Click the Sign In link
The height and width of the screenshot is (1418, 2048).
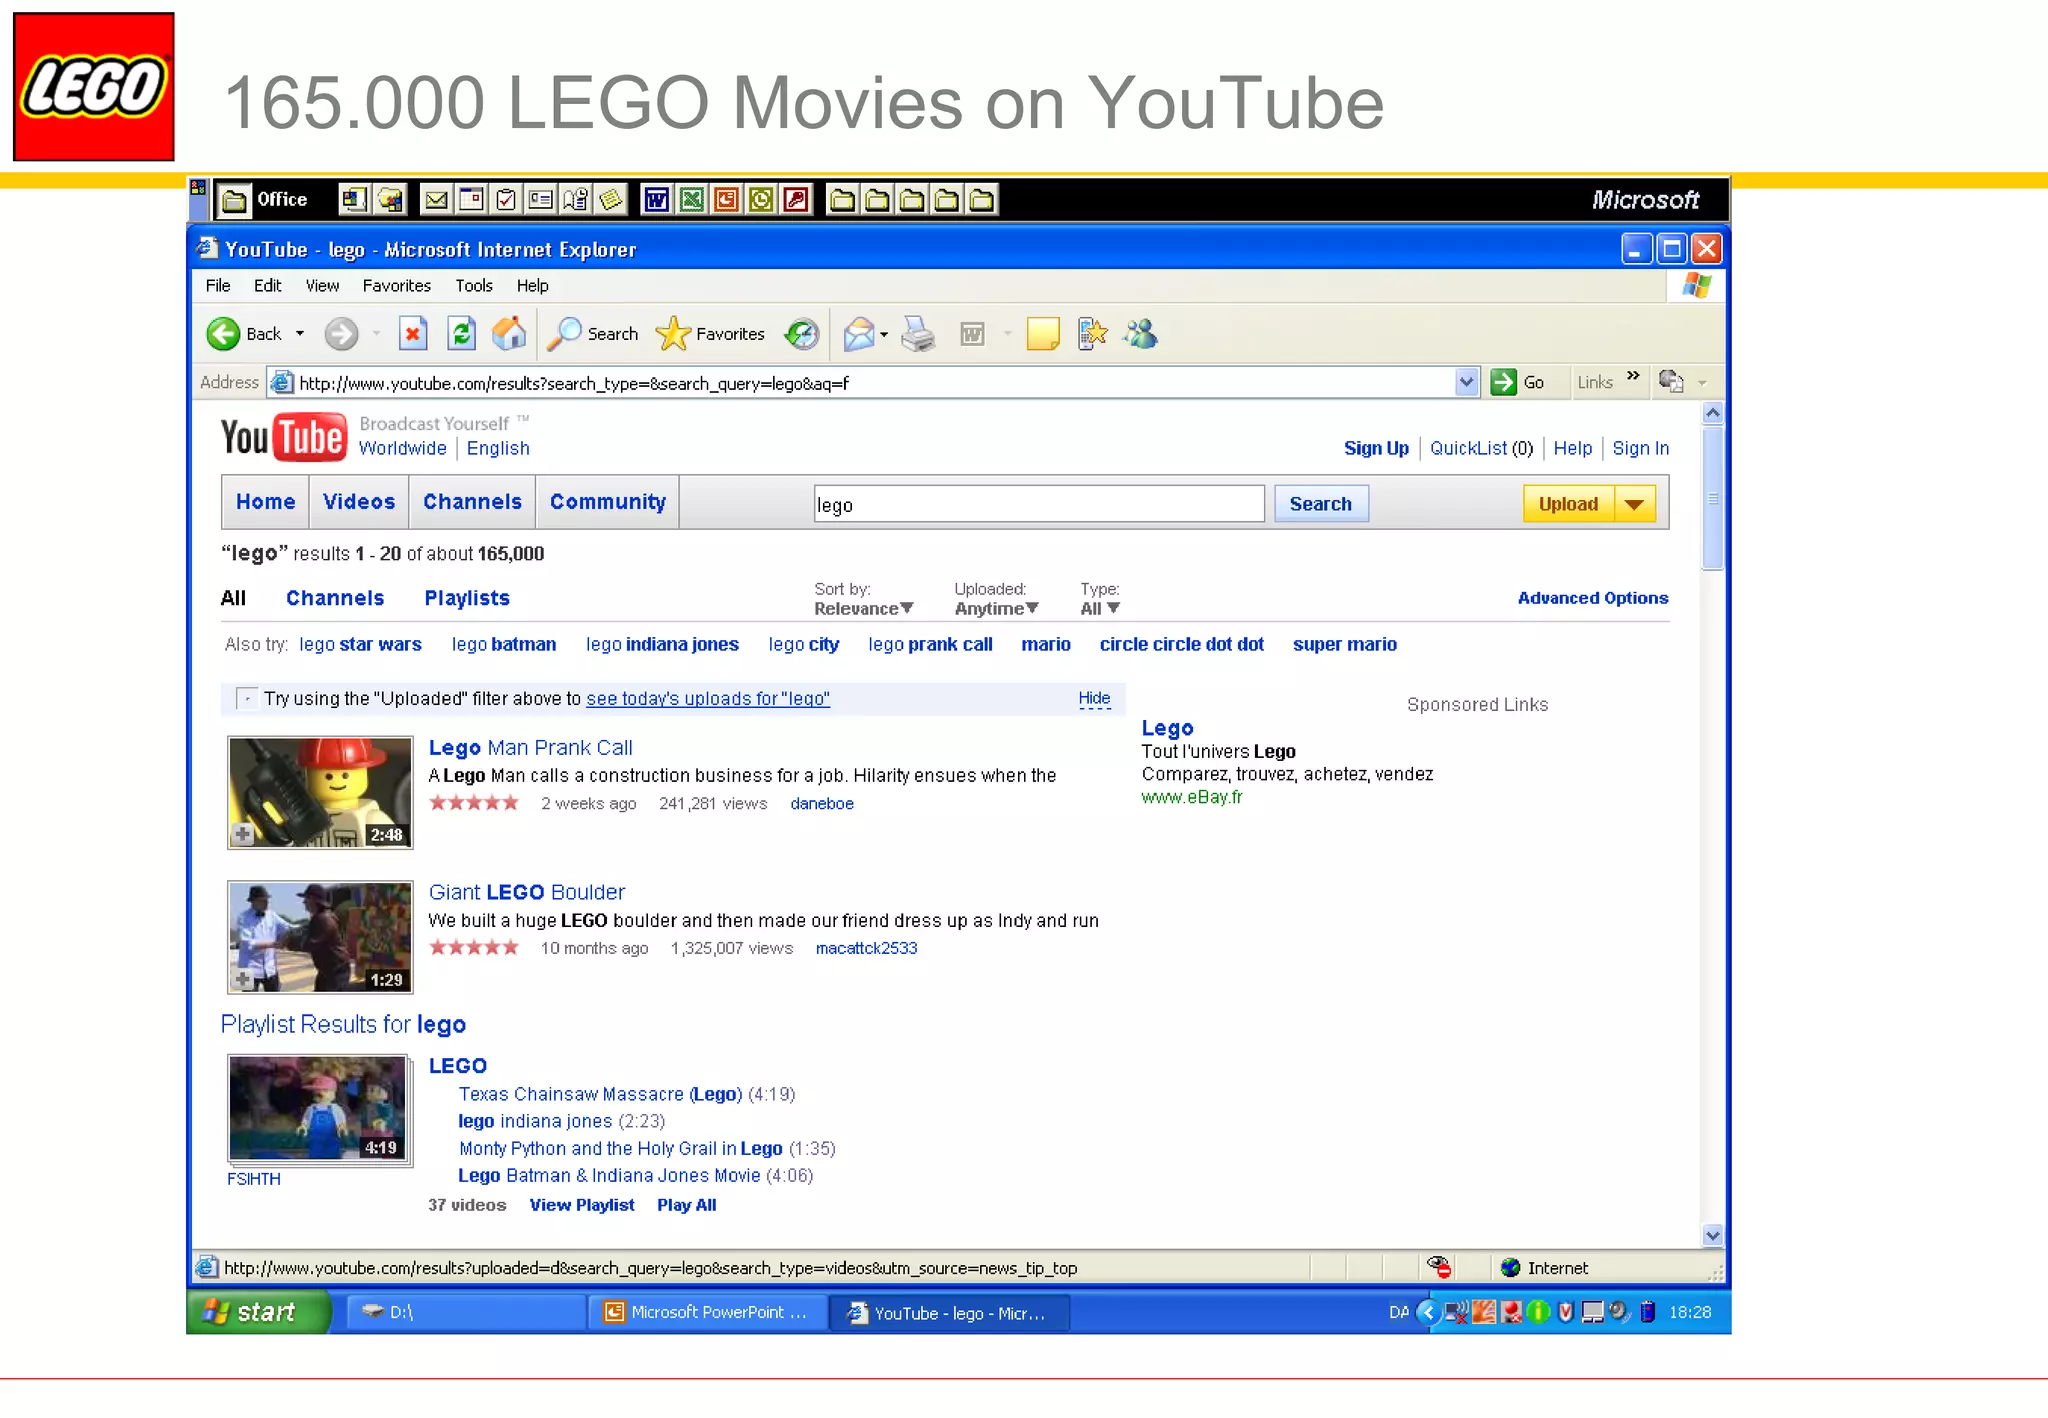click(x=1640, y=448)
